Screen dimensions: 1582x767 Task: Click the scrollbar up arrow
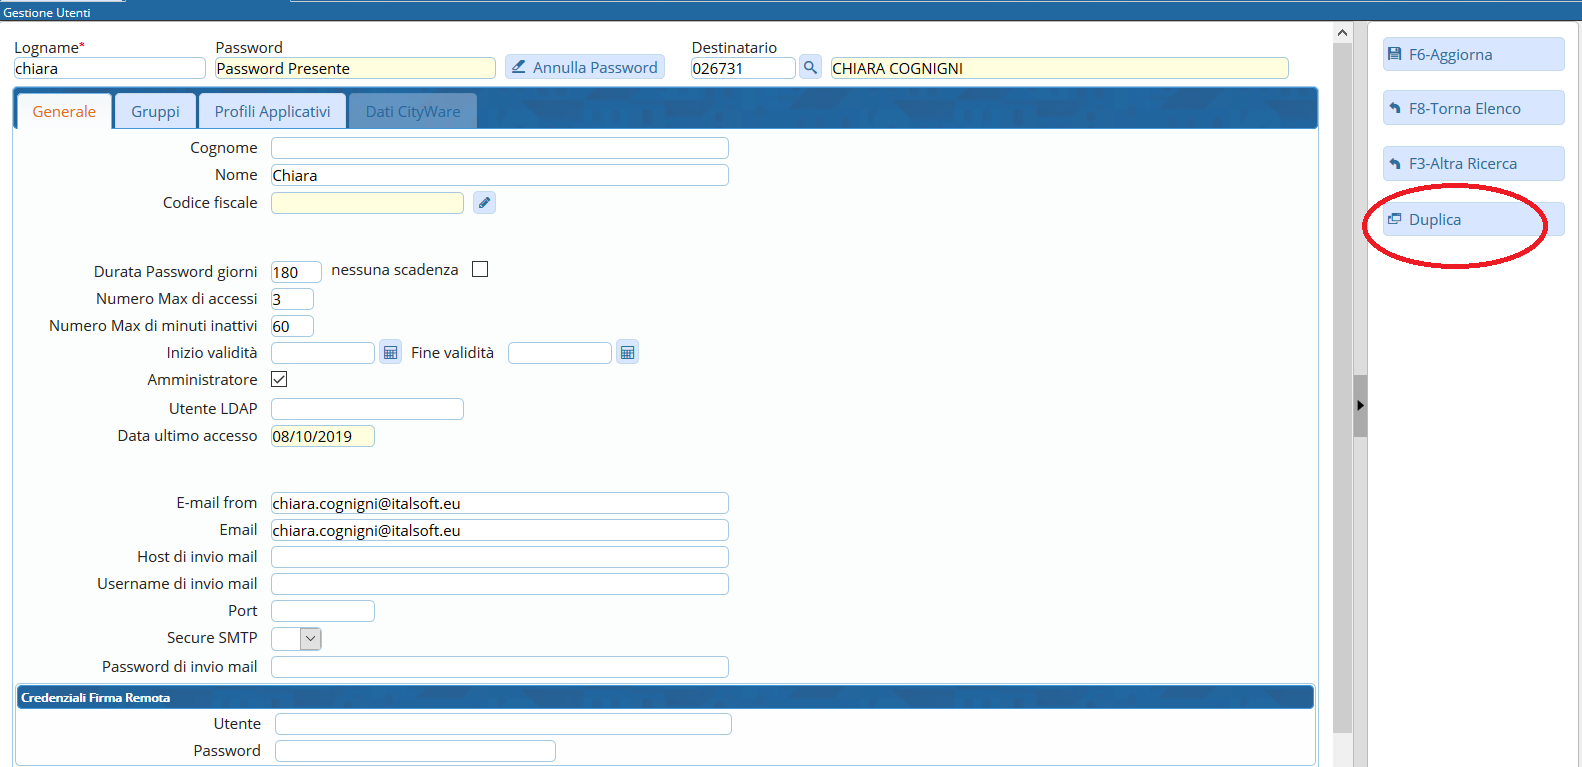(1342, 33)
